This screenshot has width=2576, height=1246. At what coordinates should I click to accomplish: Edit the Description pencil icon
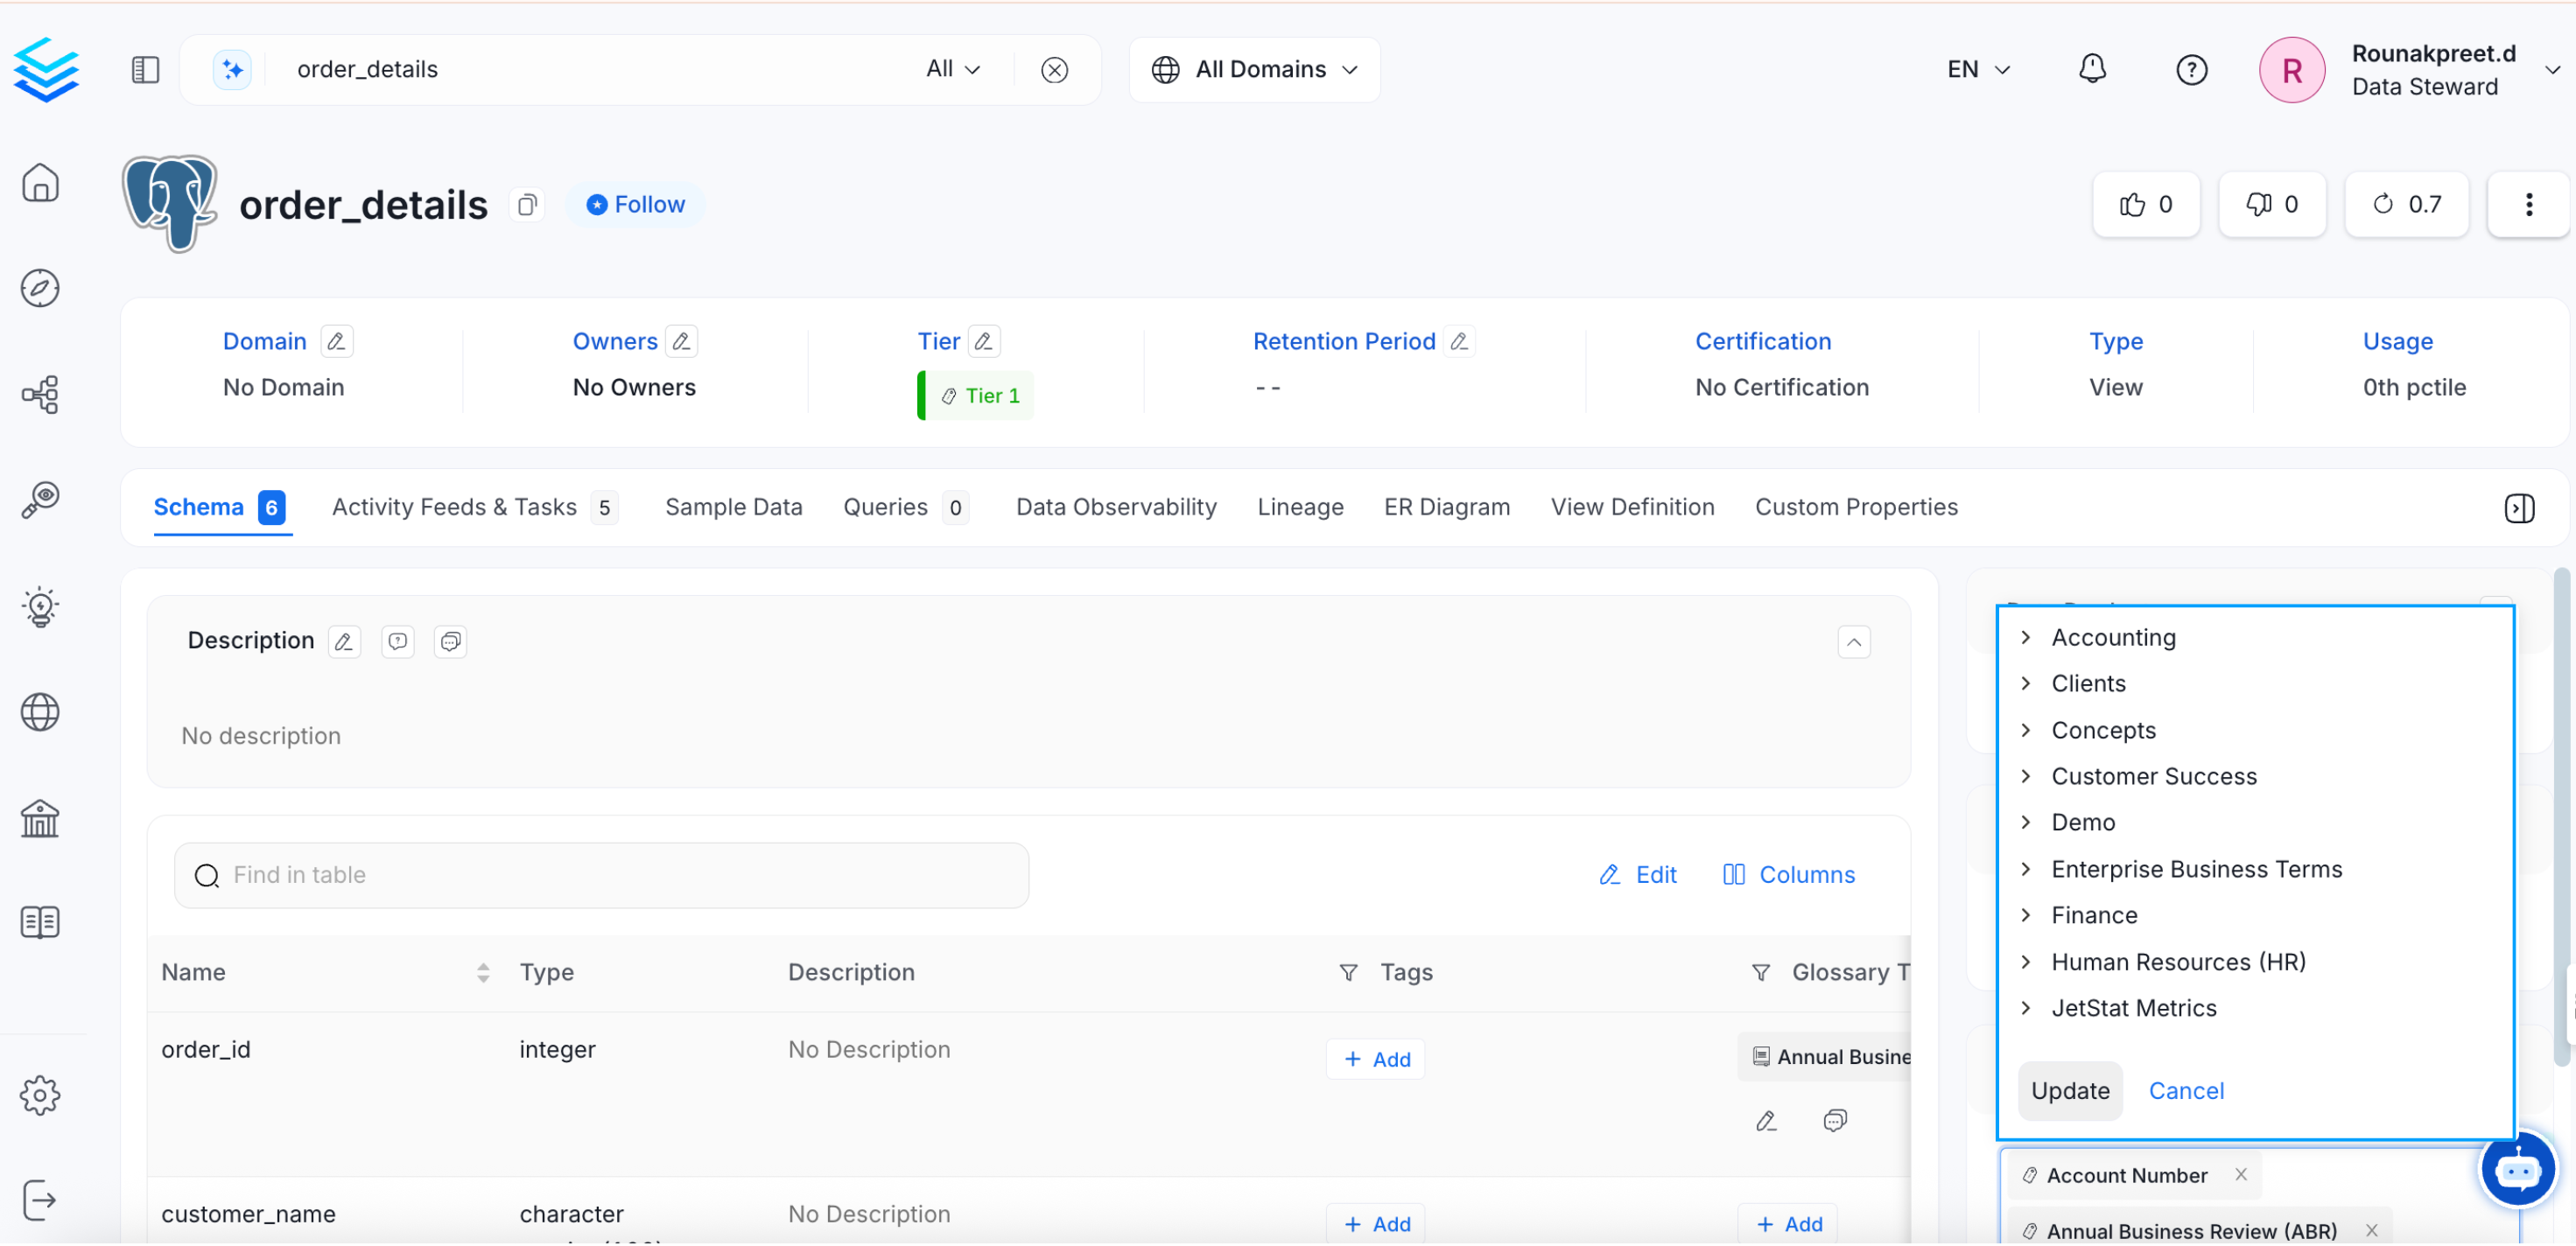[x=344, y=641]
